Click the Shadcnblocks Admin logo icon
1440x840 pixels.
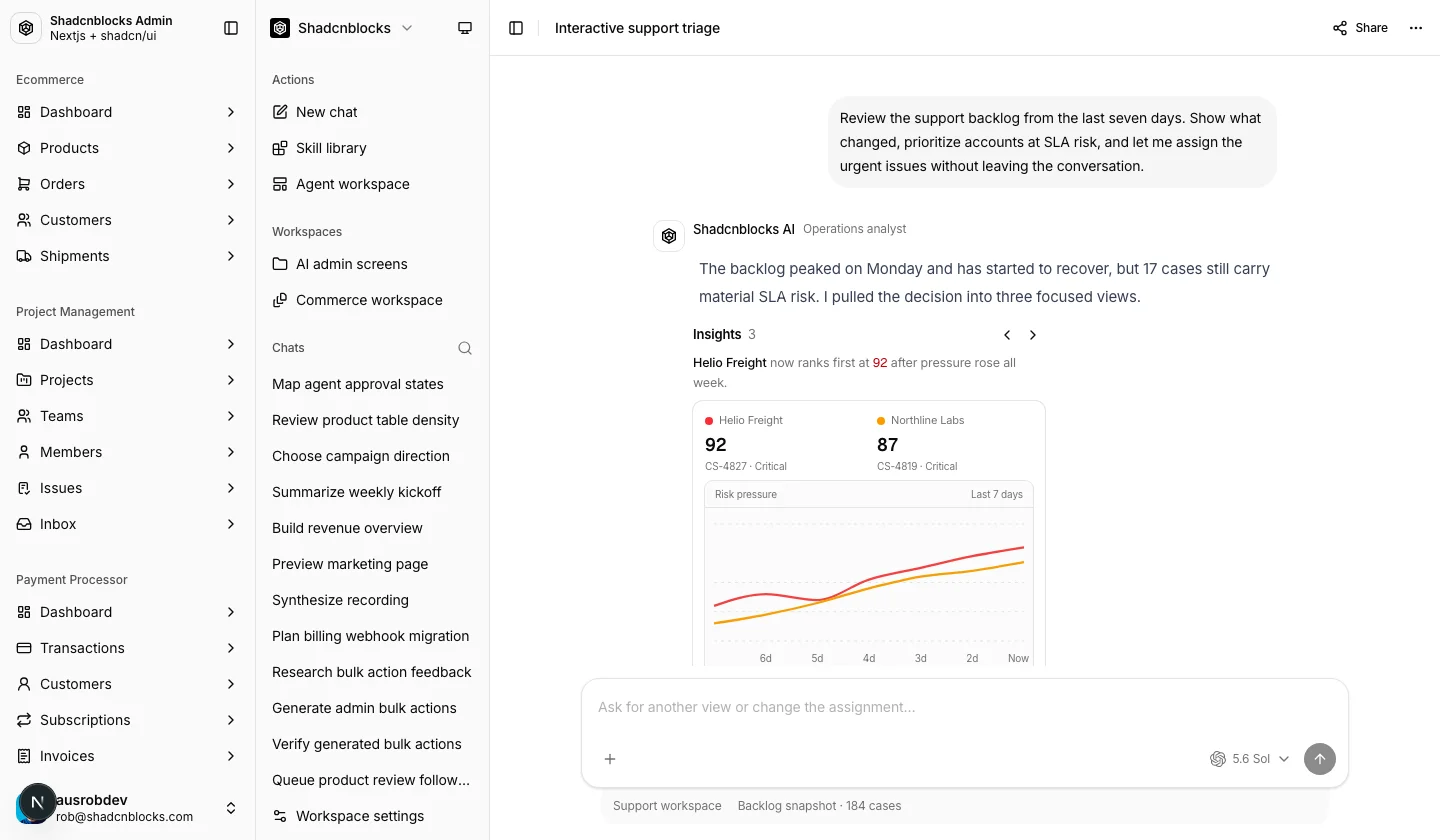coord(26,28)
